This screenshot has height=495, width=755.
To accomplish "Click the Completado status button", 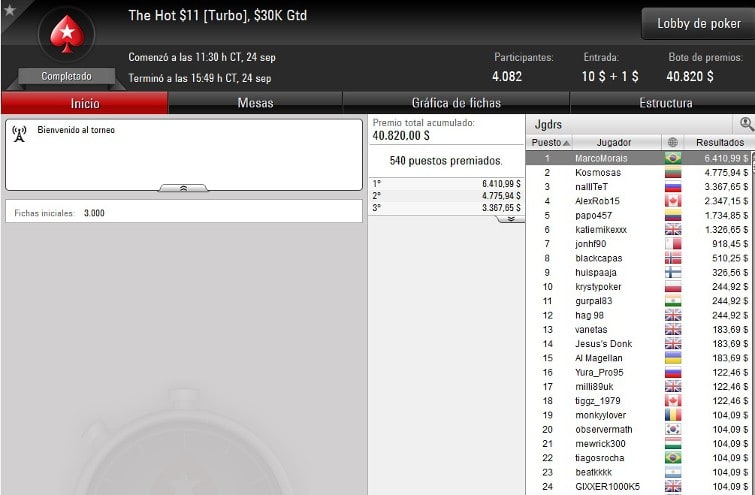I will coord(66,76).
